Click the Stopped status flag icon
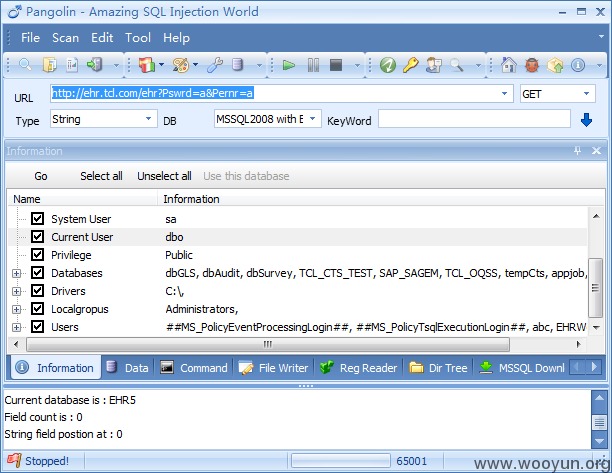This screenshot has height=473, width=612. (14, 461)
